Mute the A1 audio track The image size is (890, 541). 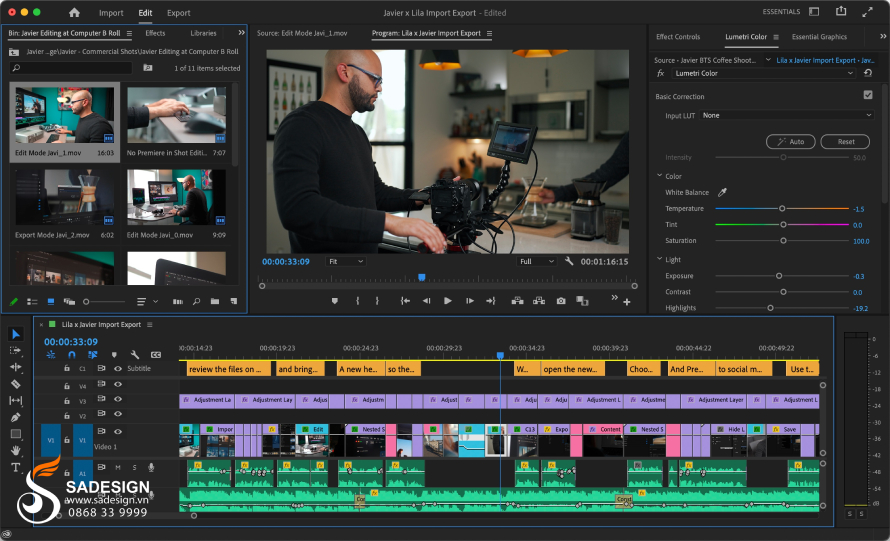point(118,467)
